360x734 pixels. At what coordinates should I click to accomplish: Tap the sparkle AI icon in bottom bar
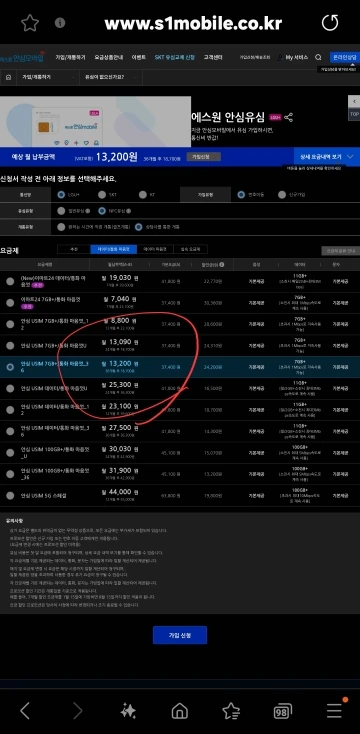coord(128,711)
